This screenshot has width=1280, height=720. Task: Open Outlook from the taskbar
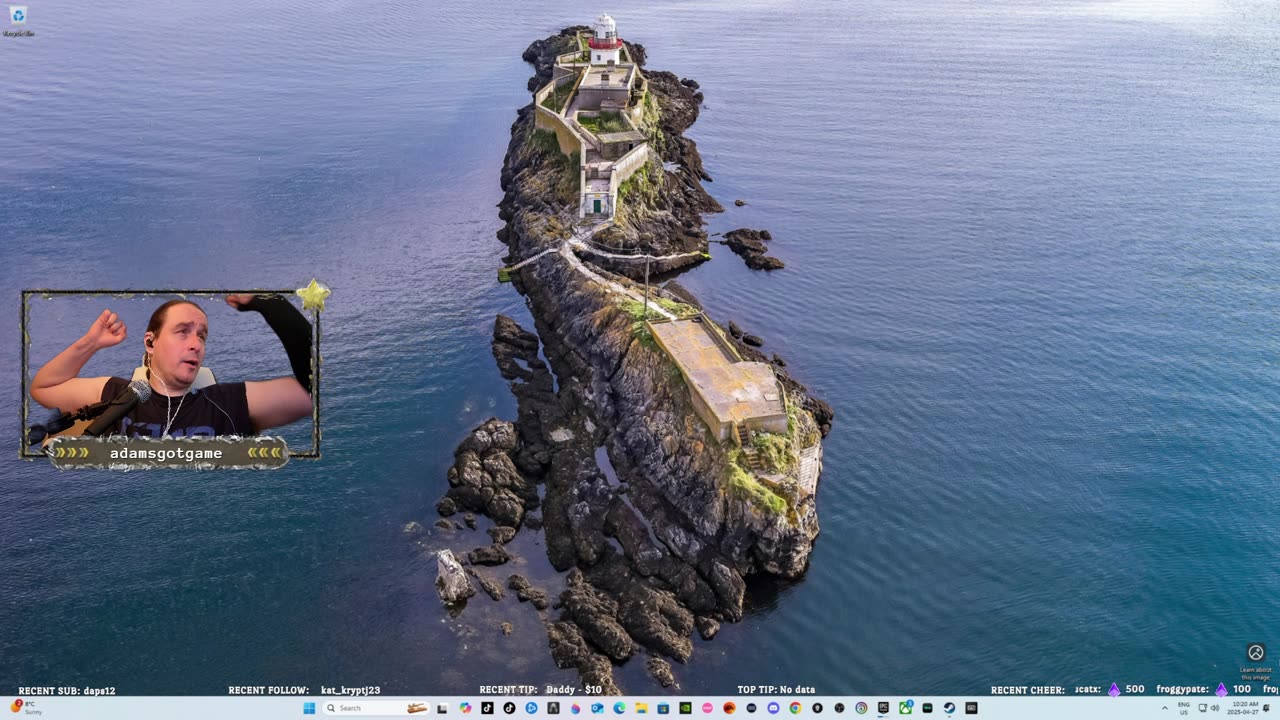[x=597, y=708]
